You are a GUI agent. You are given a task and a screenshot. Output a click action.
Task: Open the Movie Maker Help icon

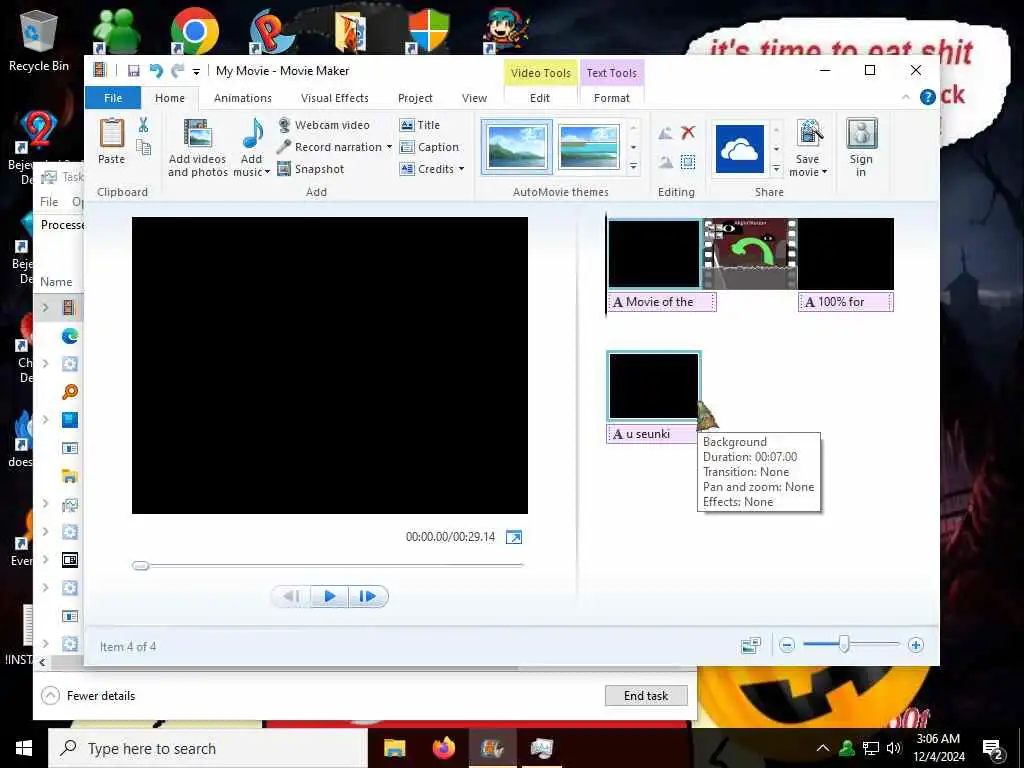click(x=927, y=97)
